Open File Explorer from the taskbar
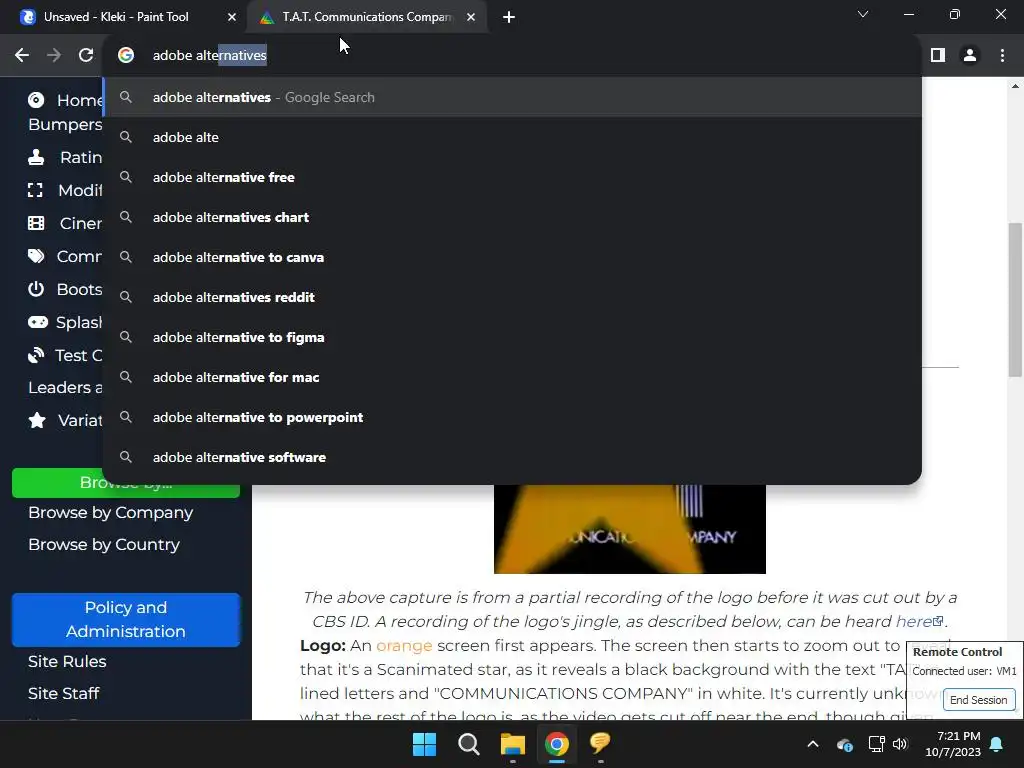1024x768 pixels. point(513,744)
